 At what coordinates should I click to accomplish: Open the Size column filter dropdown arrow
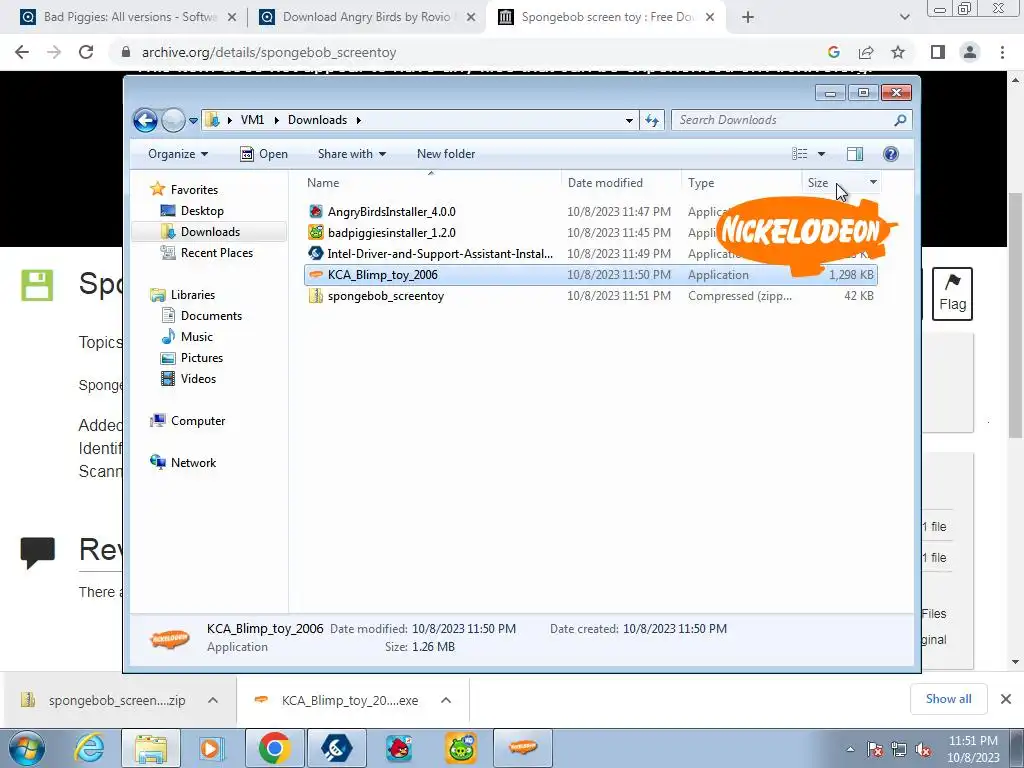coord(873,182)
